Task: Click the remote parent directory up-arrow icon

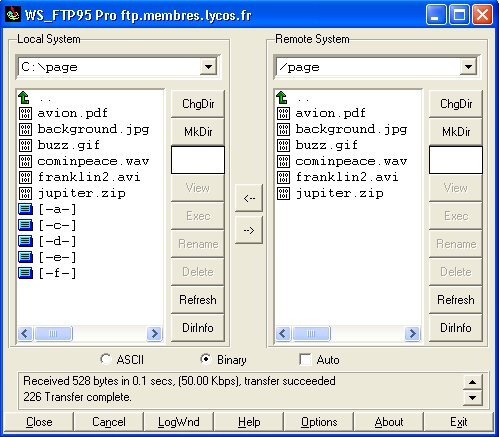Action: pyautogui.click(x=282, y=97)
